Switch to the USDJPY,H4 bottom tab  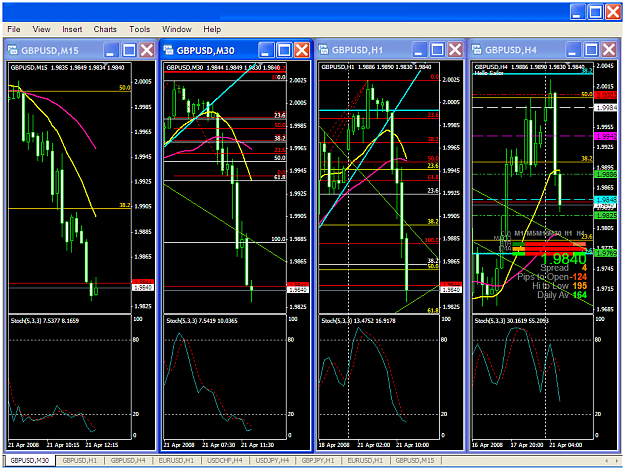(272, 460)
